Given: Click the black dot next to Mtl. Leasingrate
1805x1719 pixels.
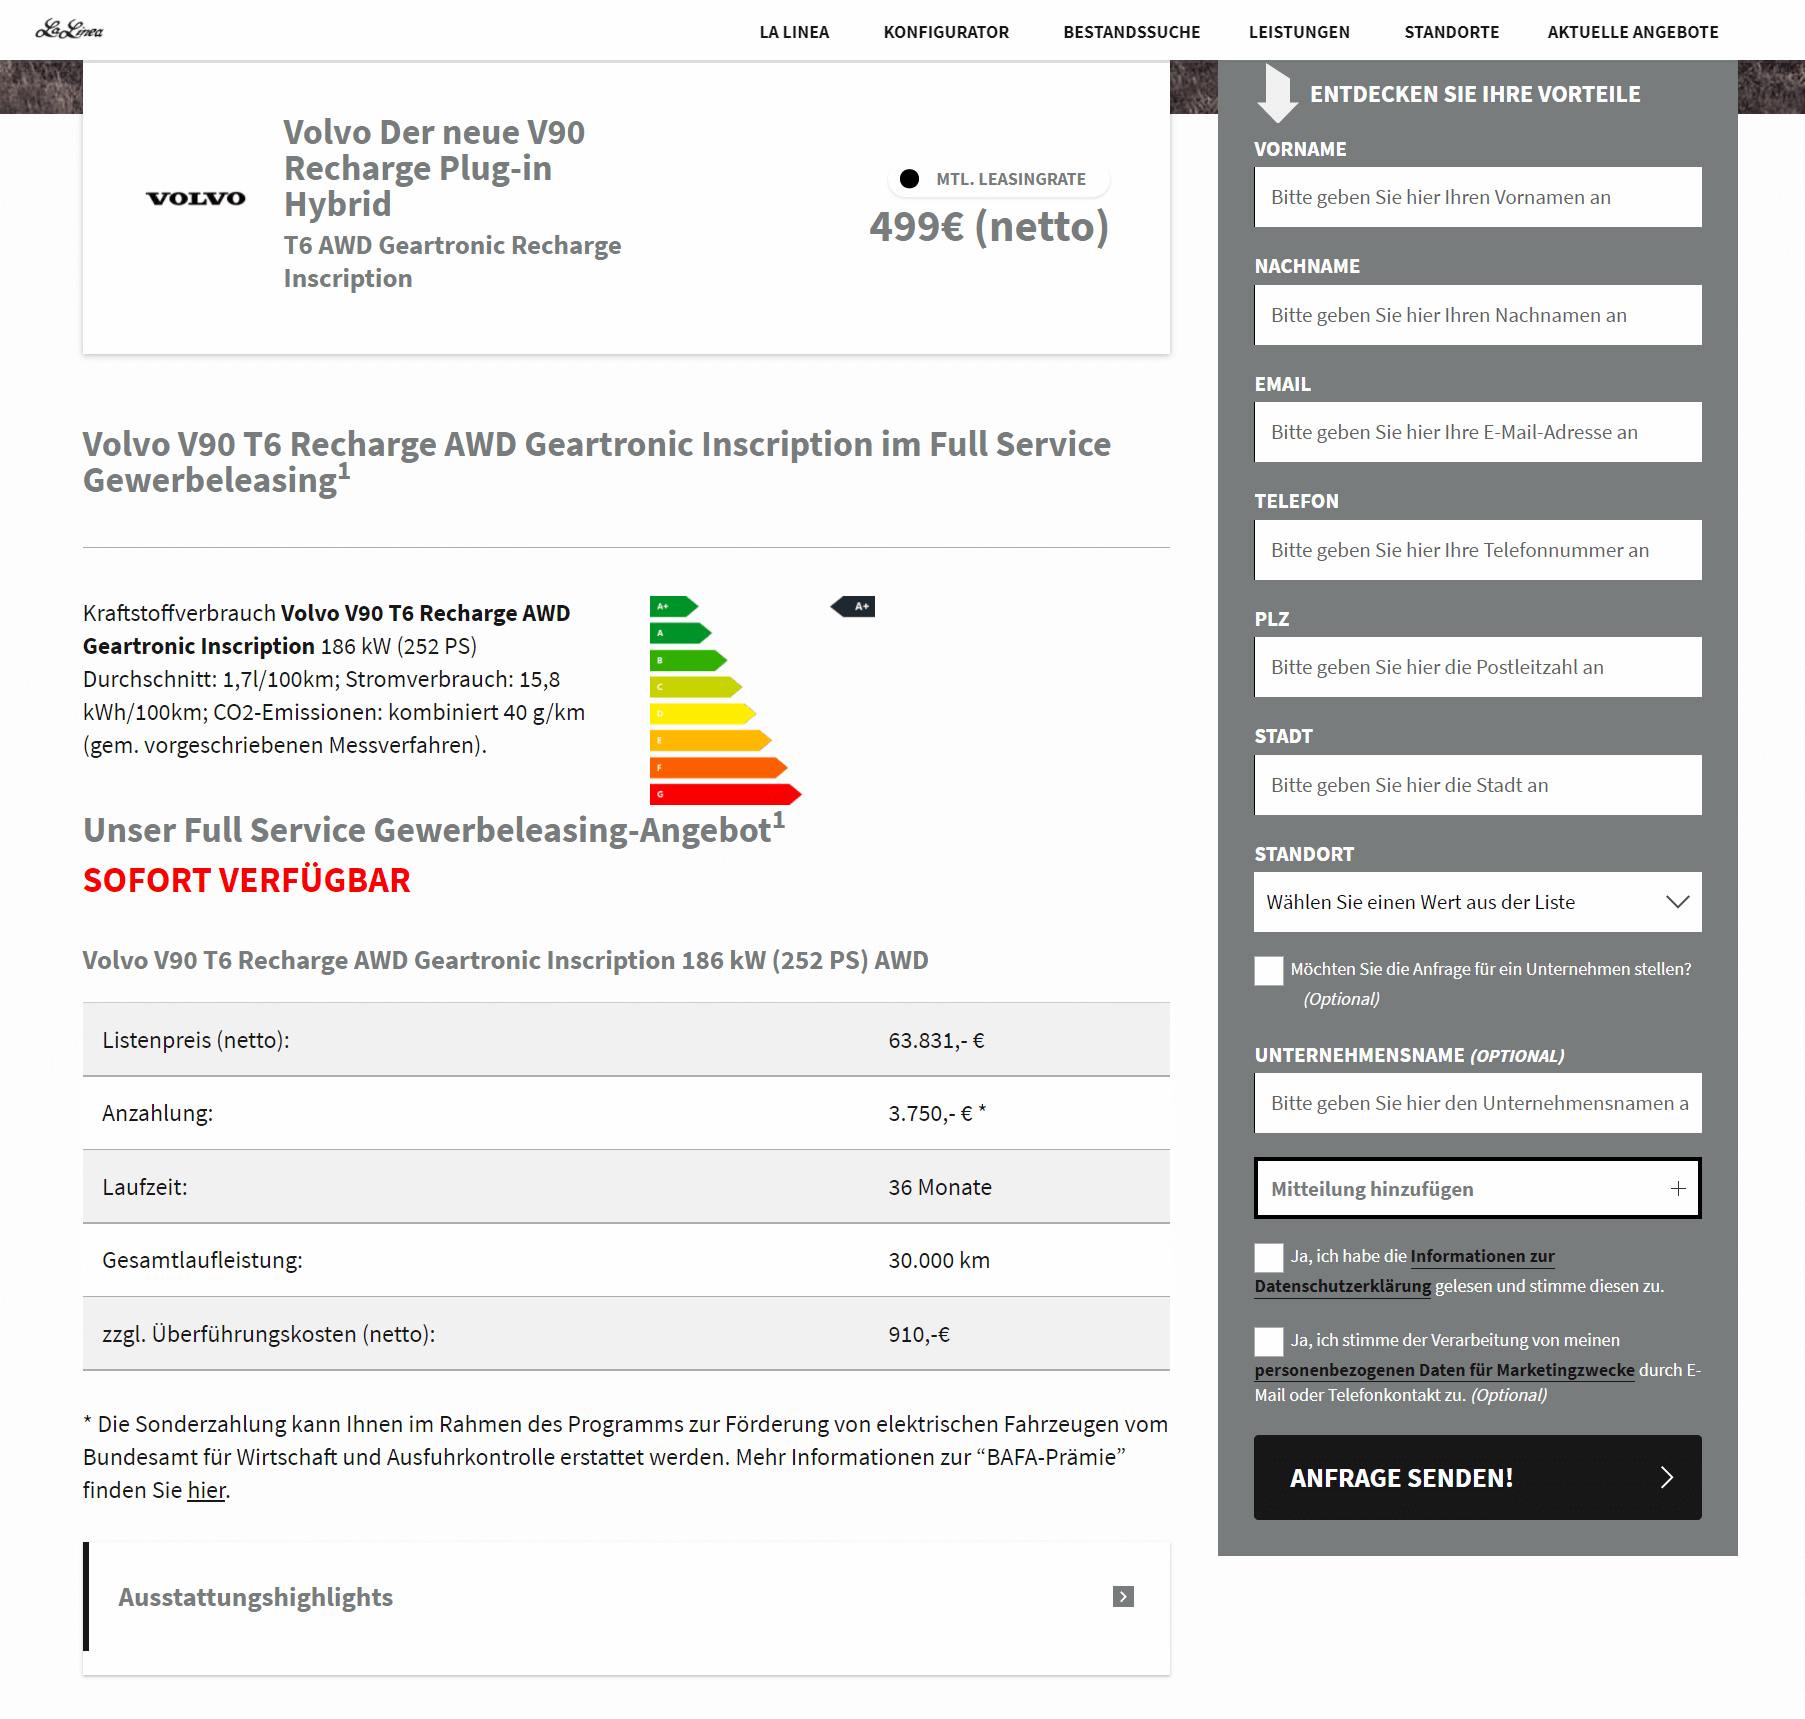Looking at the screenshot, I should (909, 179).
